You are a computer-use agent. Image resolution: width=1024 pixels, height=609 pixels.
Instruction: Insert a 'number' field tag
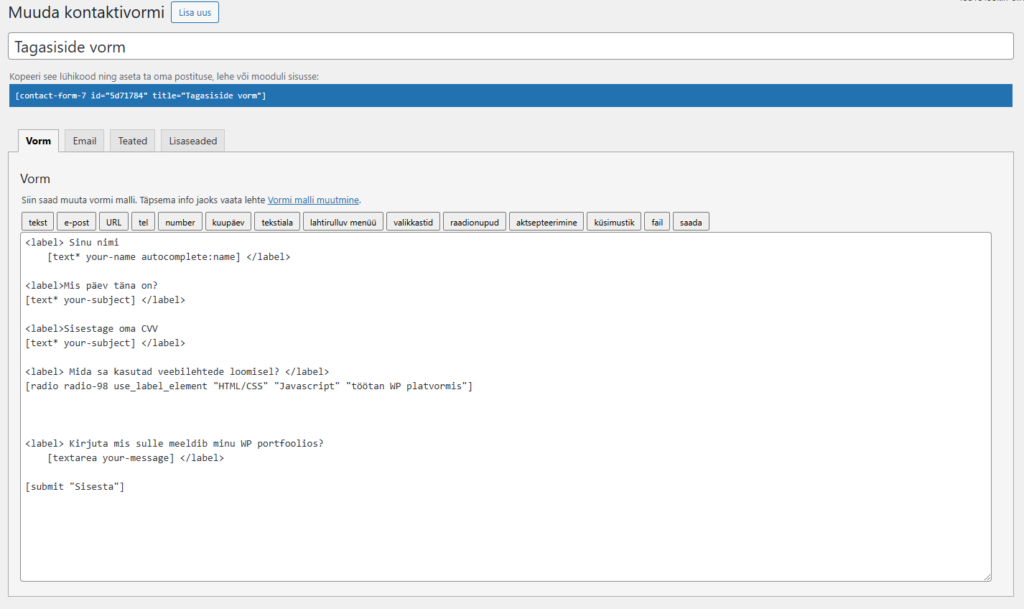[180, 222]
